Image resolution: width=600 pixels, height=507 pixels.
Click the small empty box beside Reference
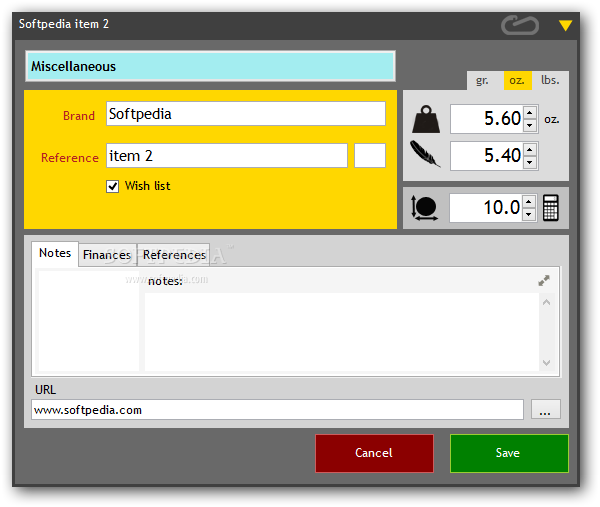click(370, 156)
